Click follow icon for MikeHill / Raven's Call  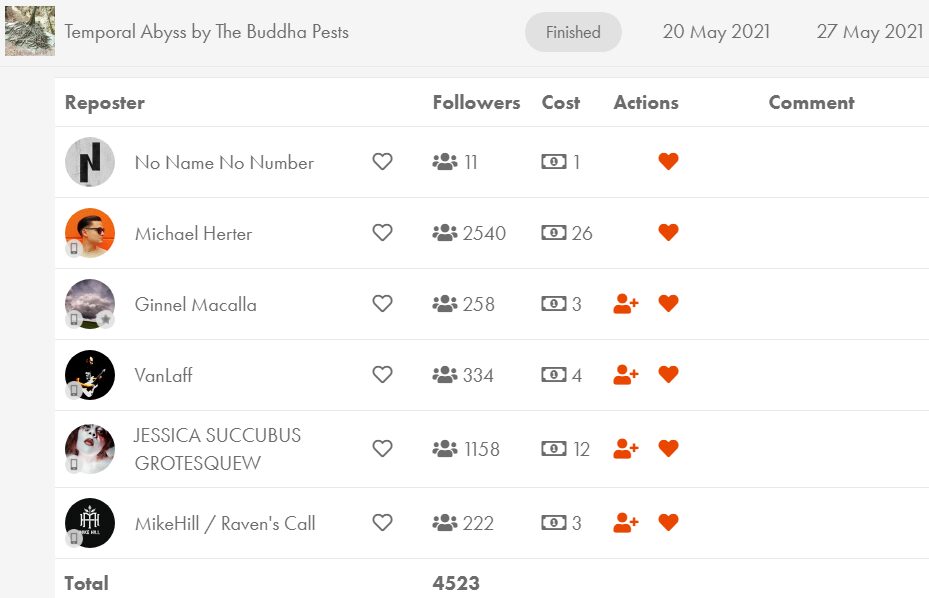click(x=626, y=523)
